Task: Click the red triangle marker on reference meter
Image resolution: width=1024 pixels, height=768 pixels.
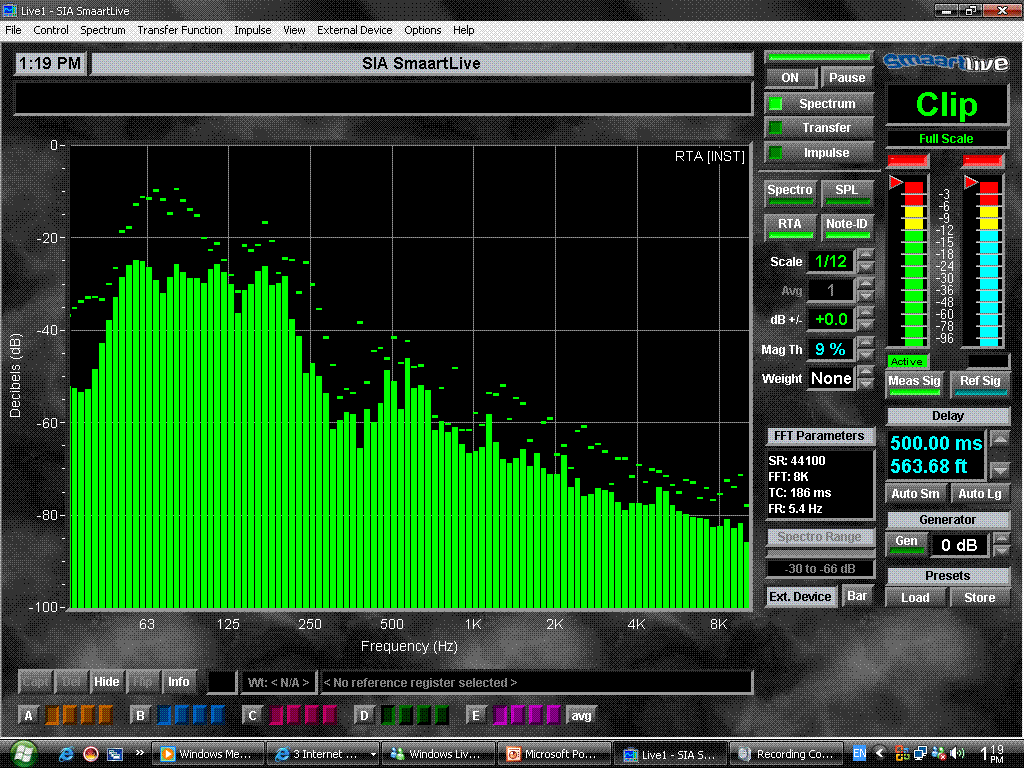Action: click(971, 182)
